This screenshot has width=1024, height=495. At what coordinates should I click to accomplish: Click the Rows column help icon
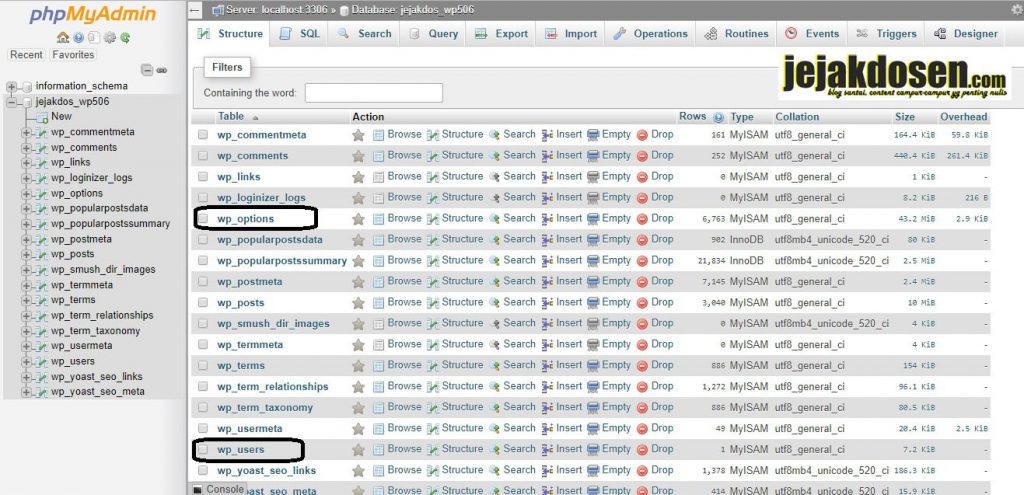pos(718,118)
